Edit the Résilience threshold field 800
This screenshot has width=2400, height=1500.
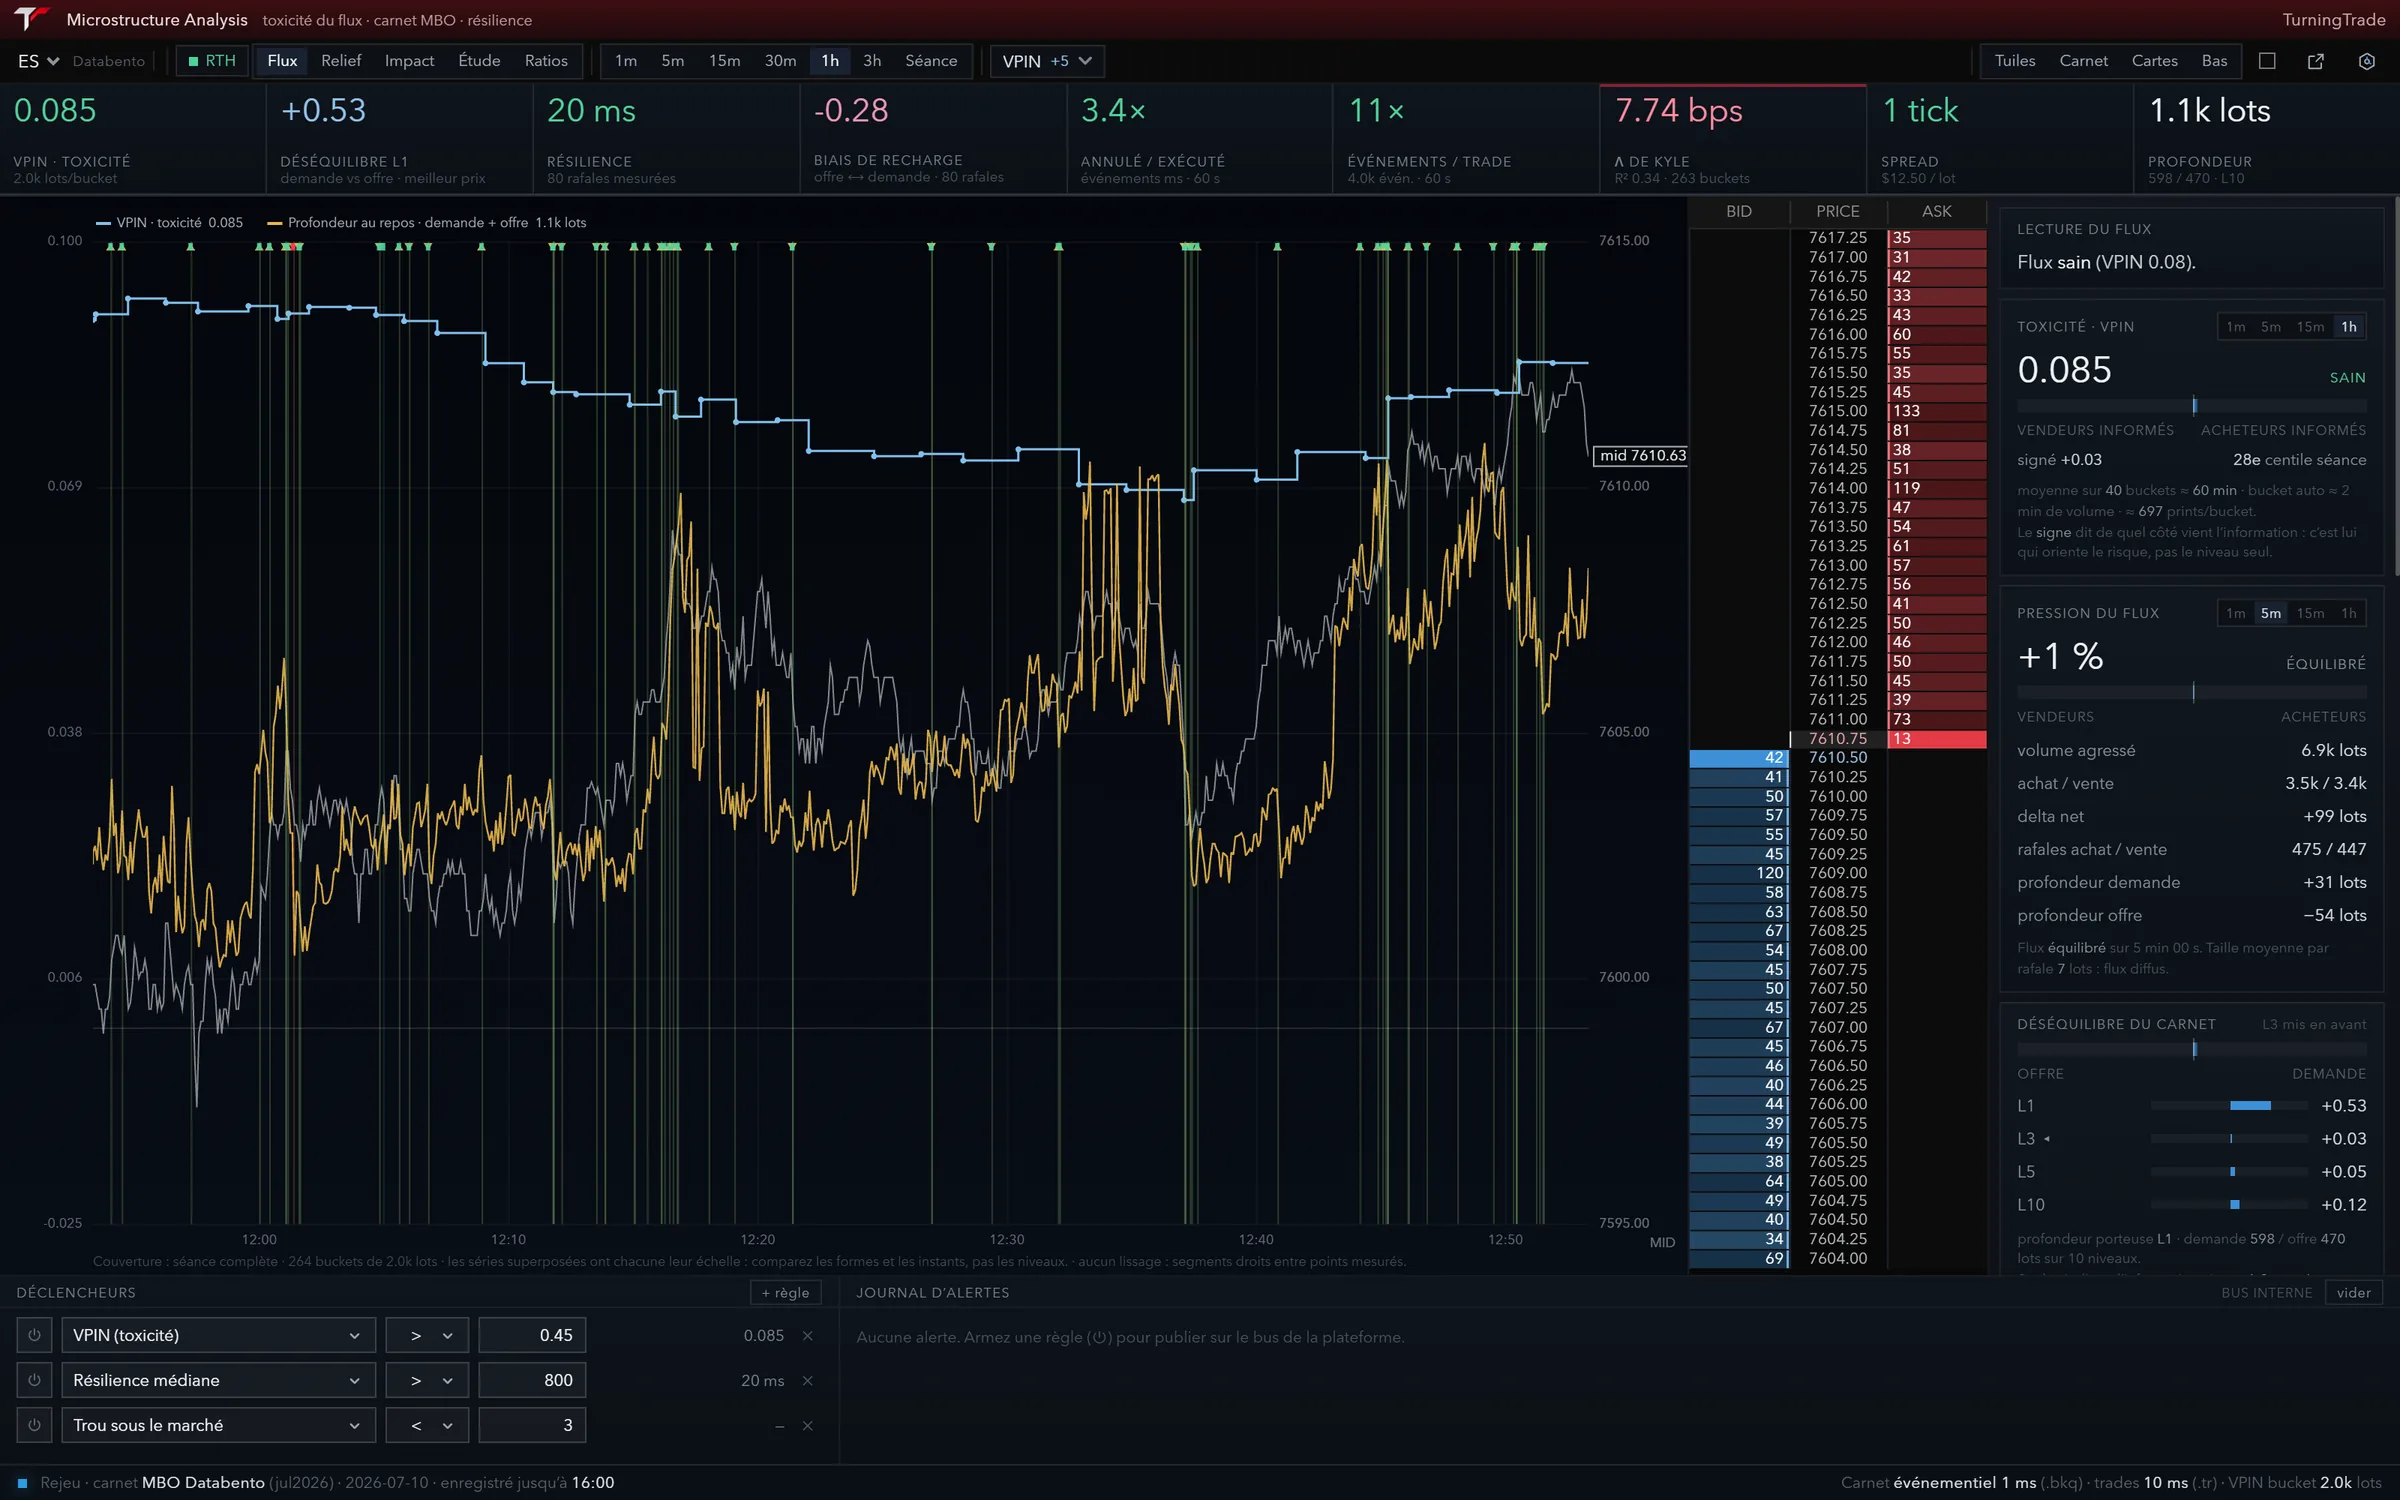[532, 1381]
